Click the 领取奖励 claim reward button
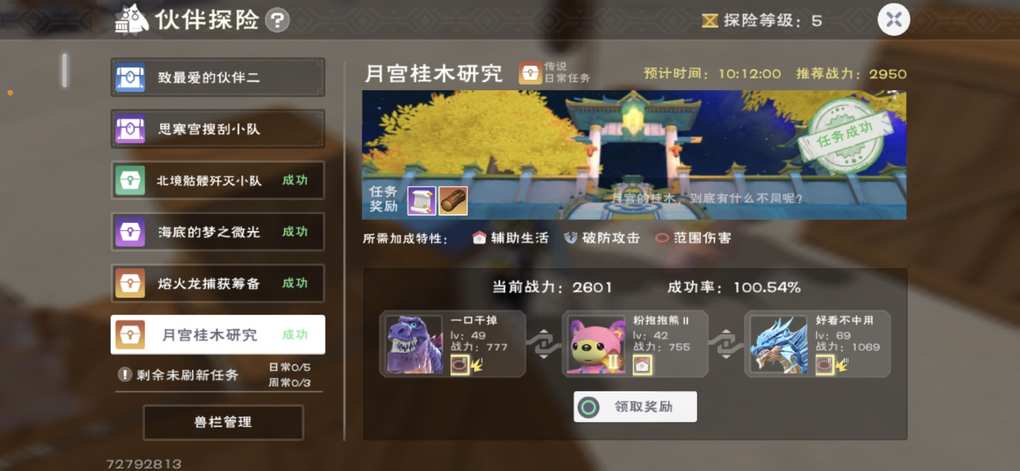1020x471 pixels. (635, 407)
